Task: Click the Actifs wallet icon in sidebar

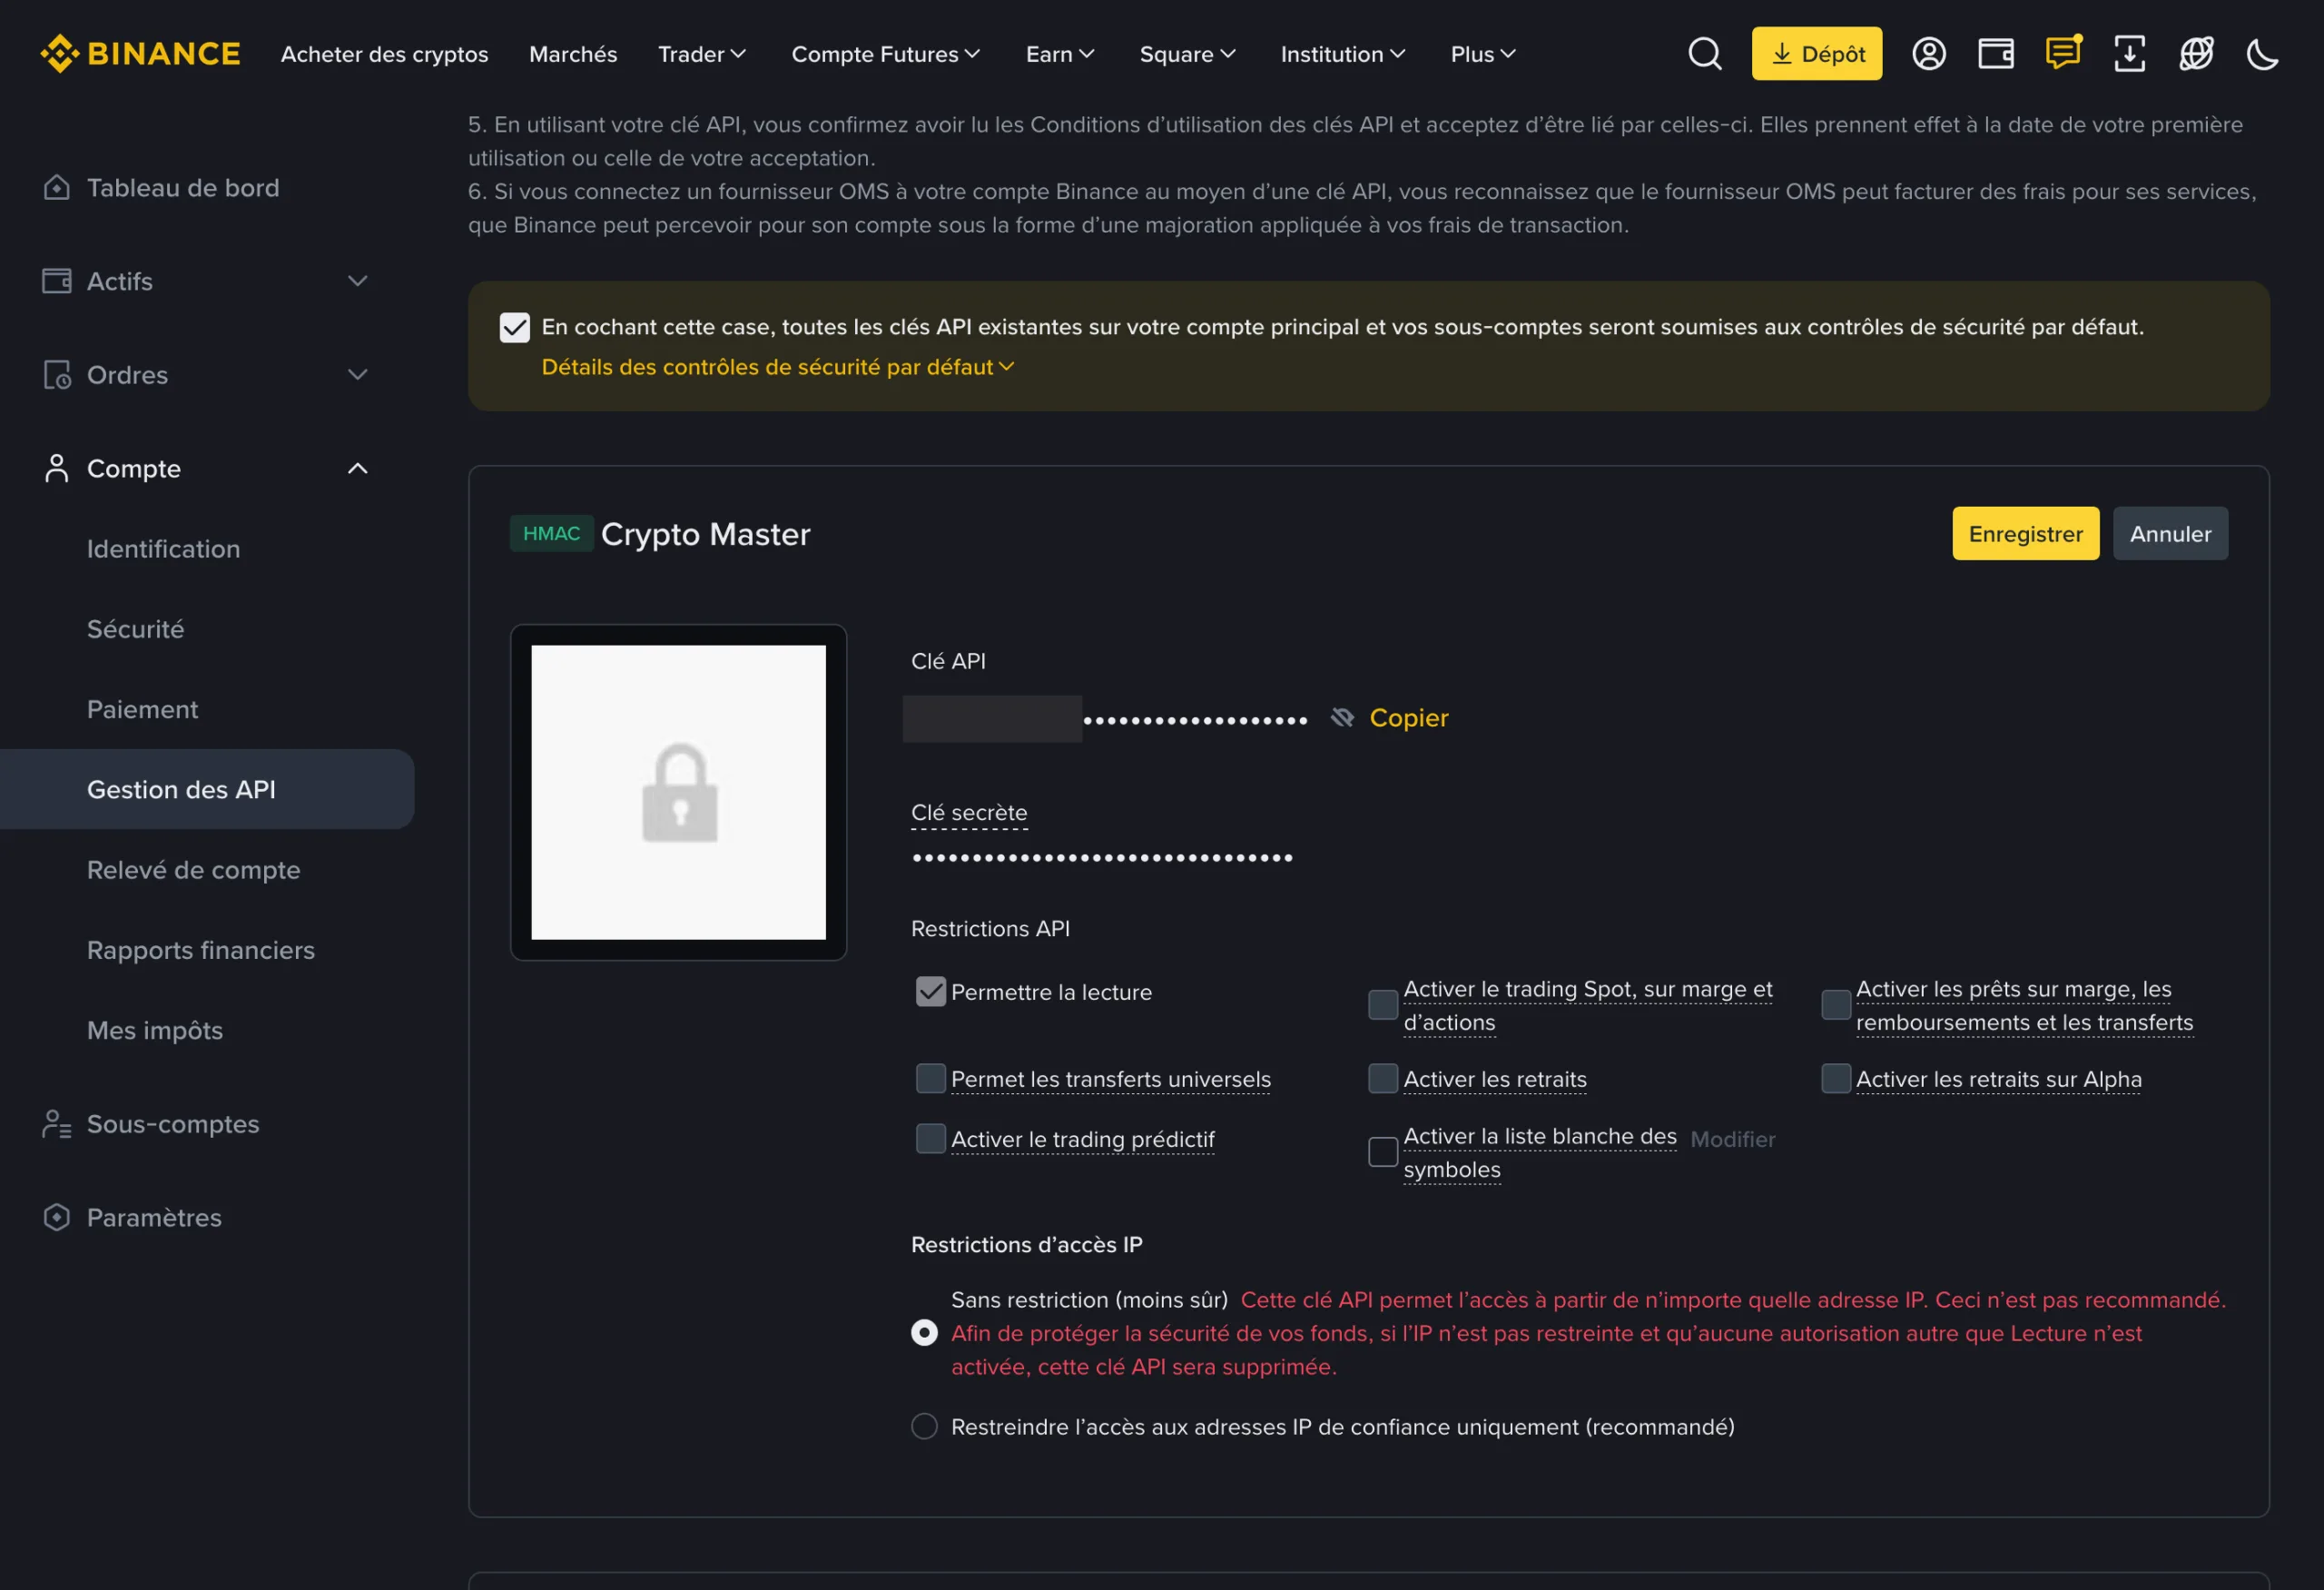Action: [x=57, y=281]
